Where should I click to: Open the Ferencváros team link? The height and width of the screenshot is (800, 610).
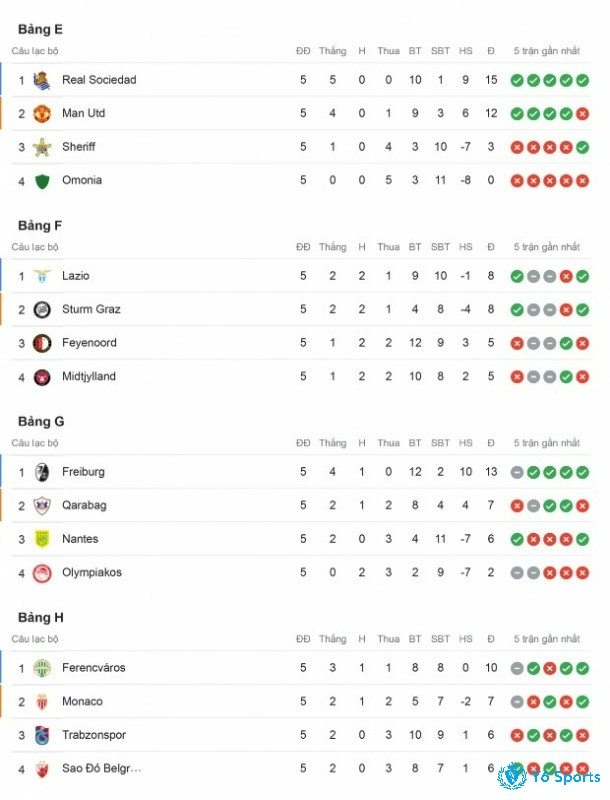[x=94, y=668]
